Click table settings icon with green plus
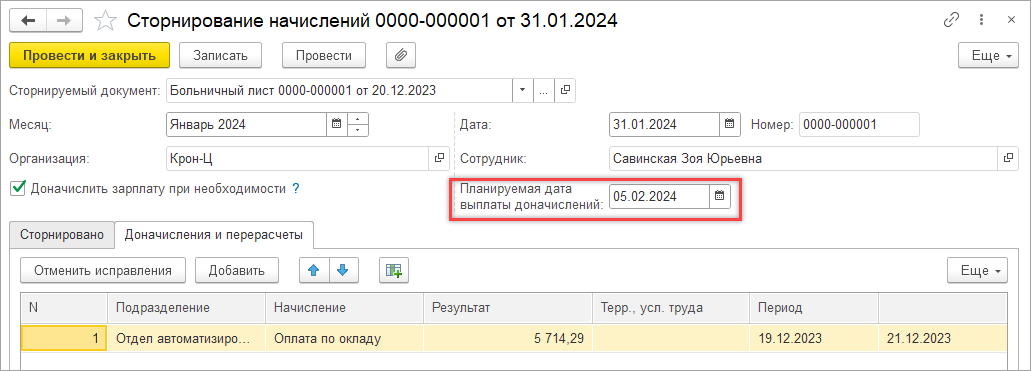The width and height of the screenshot is (1031, 371). pos(394,270)
